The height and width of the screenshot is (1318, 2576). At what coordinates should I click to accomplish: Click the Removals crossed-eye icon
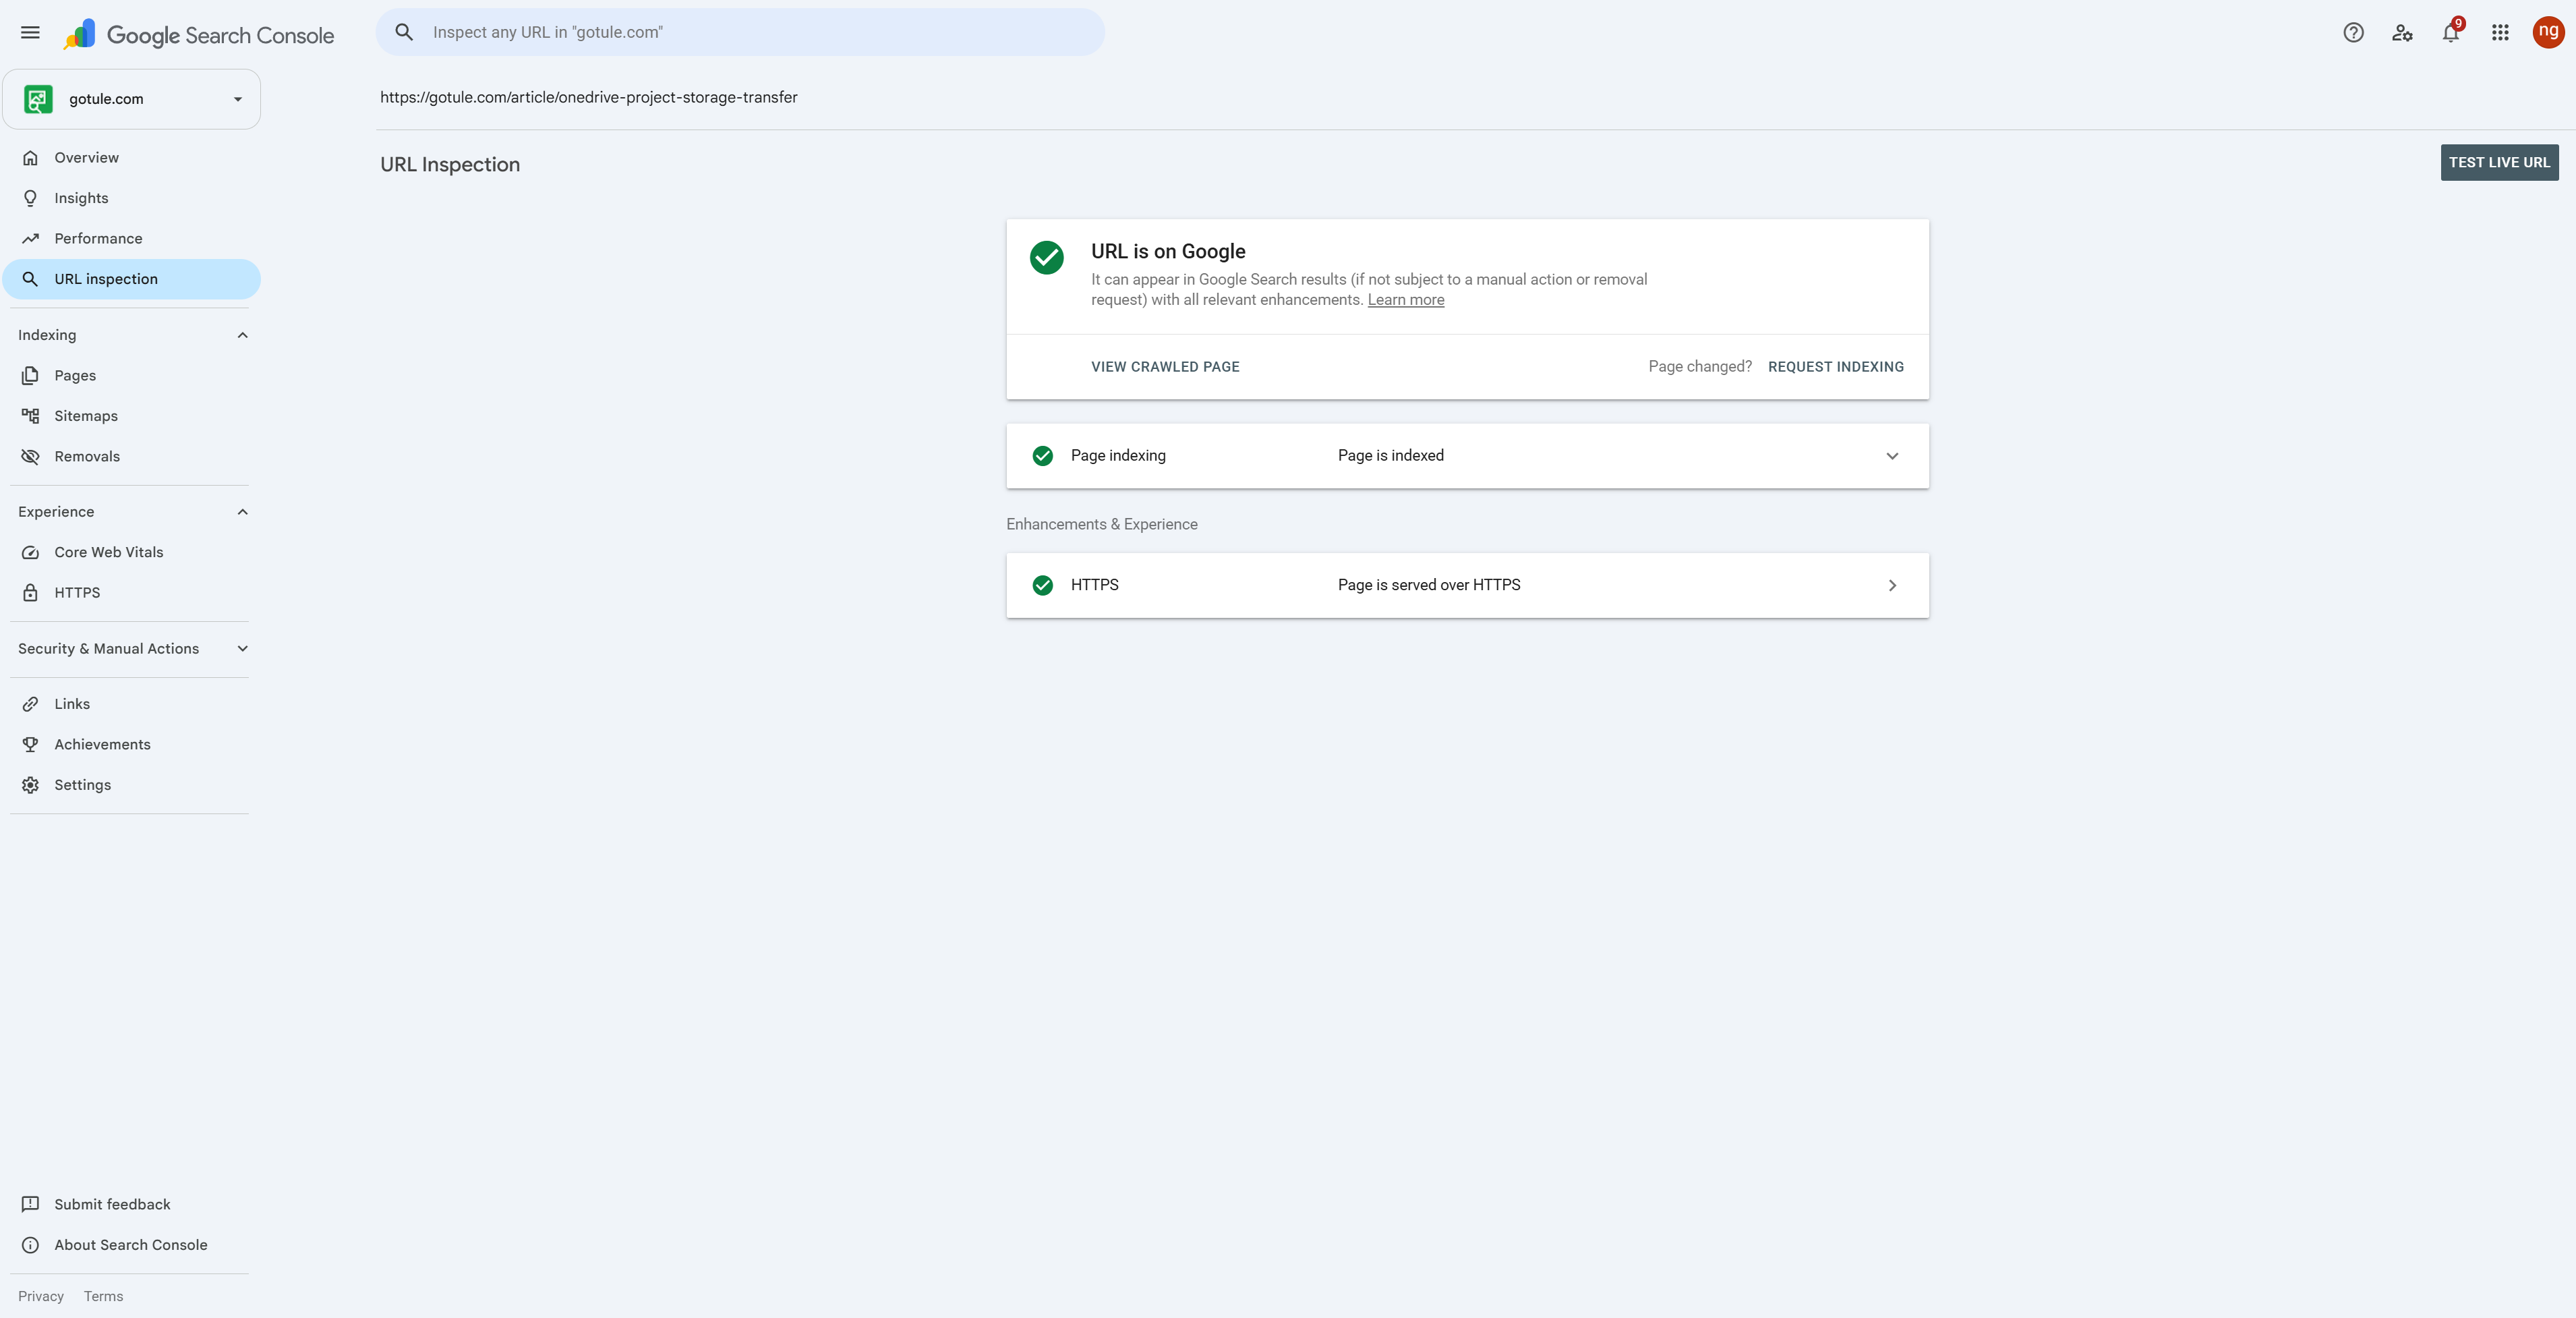[x=31, y=457]
